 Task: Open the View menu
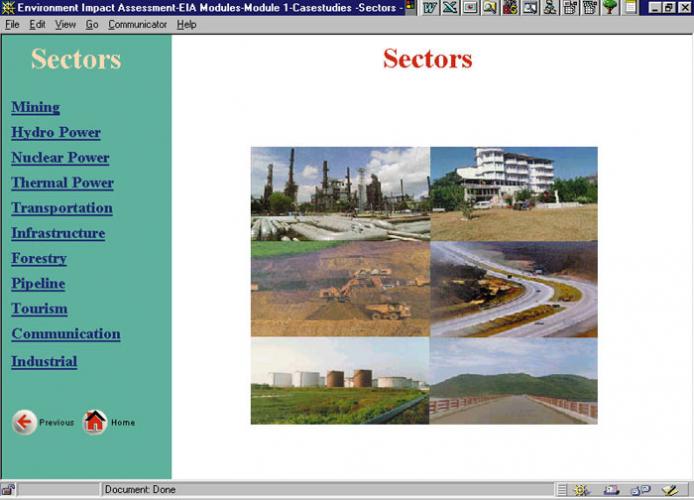[x=66, y=25]
